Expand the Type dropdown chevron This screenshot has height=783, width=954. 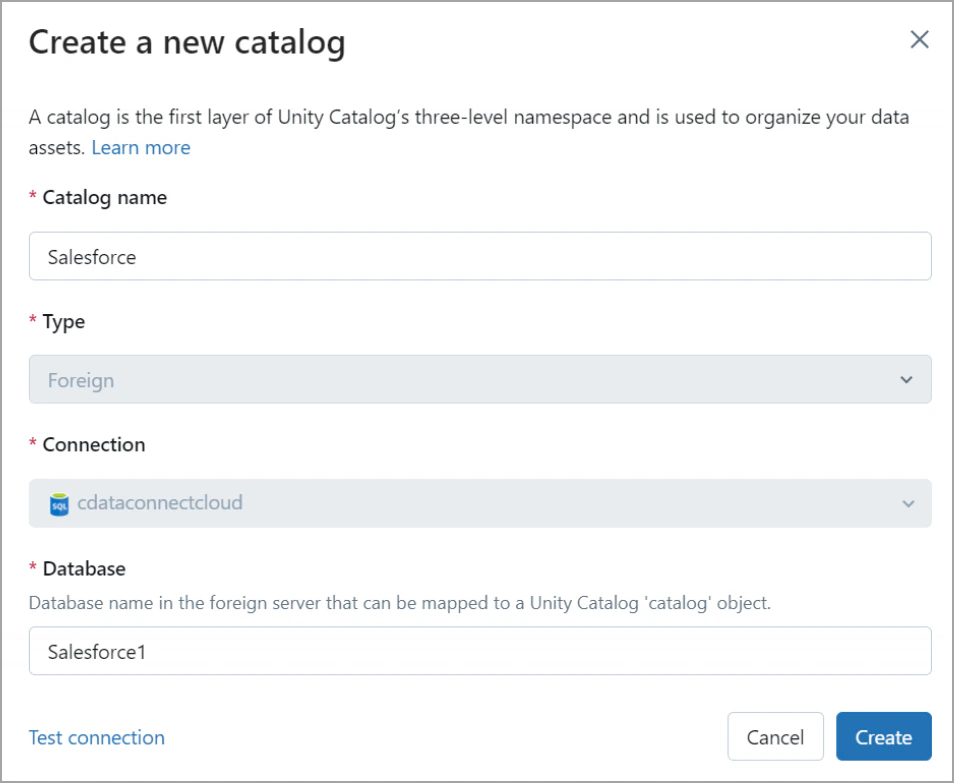[x=906, y=380]
